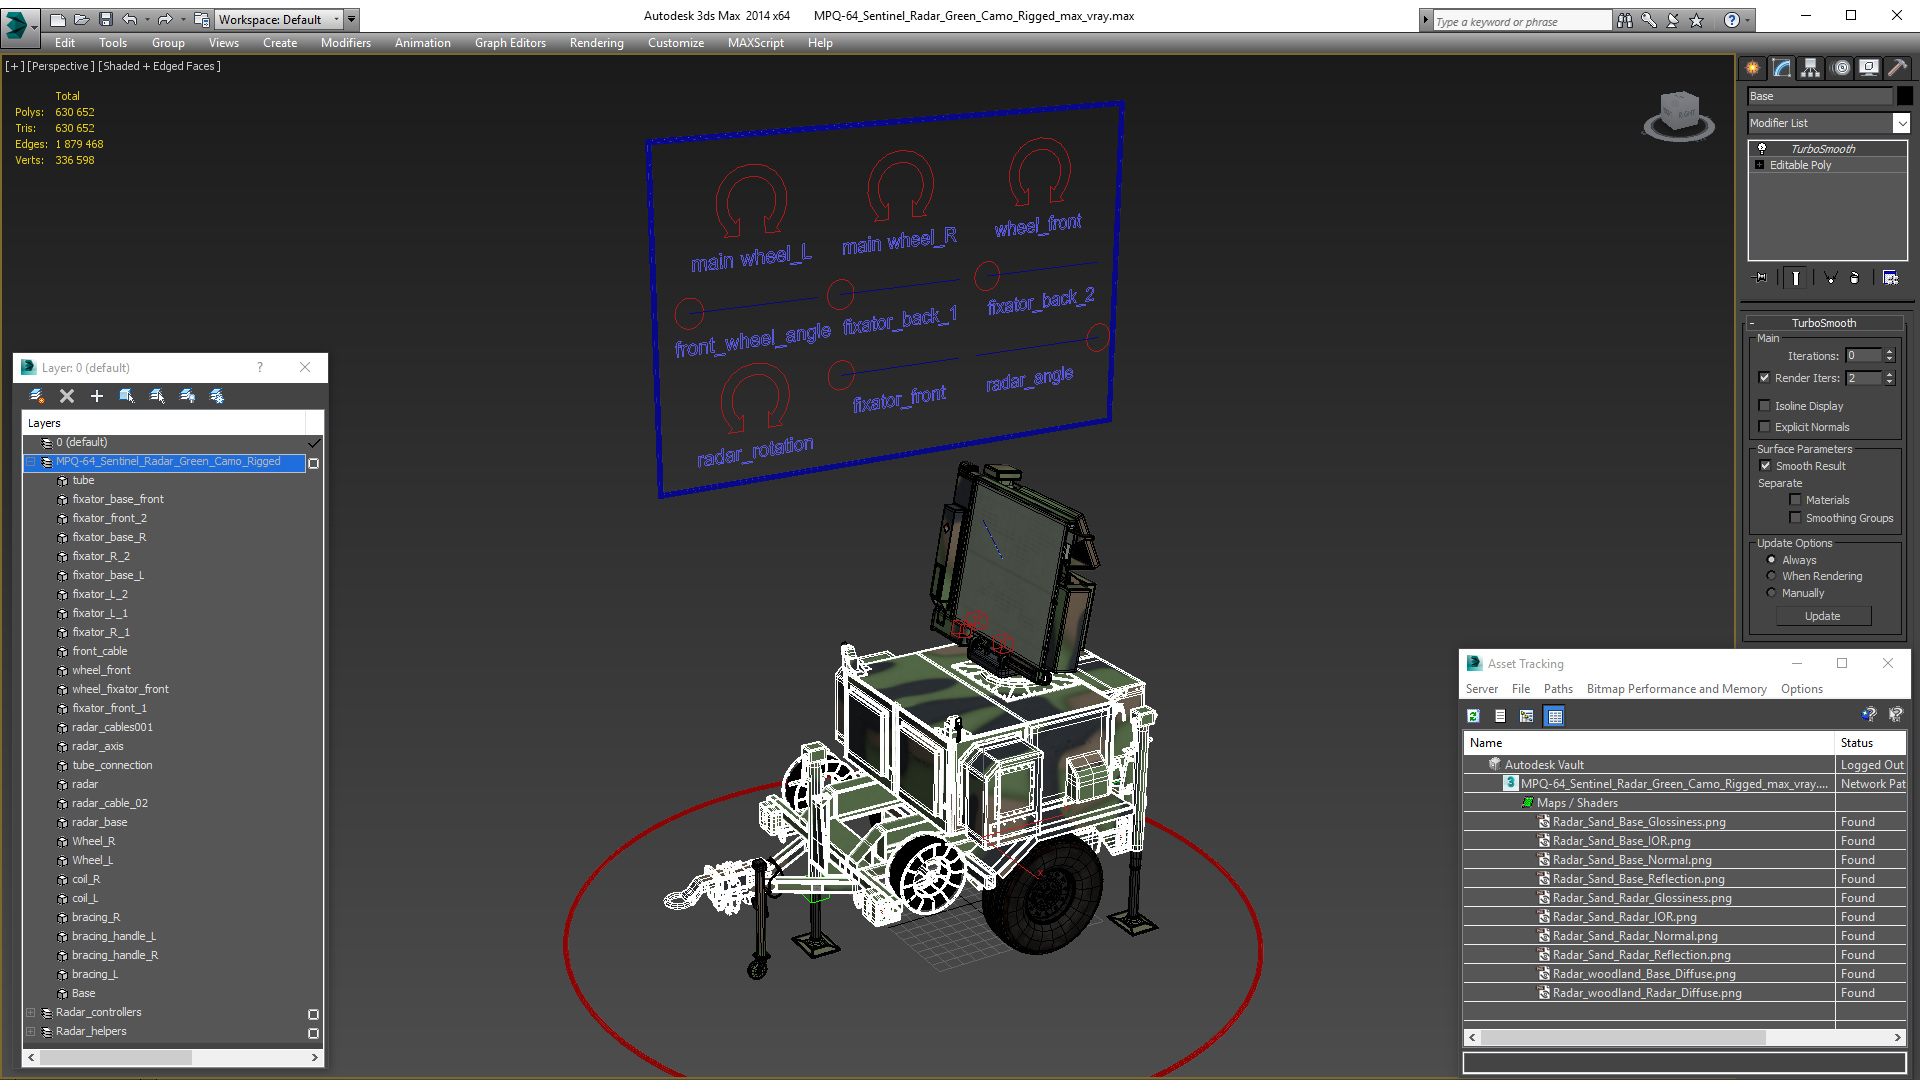
Task: Uncheck the Render Iters checkbox
Action: [1765, 378]
